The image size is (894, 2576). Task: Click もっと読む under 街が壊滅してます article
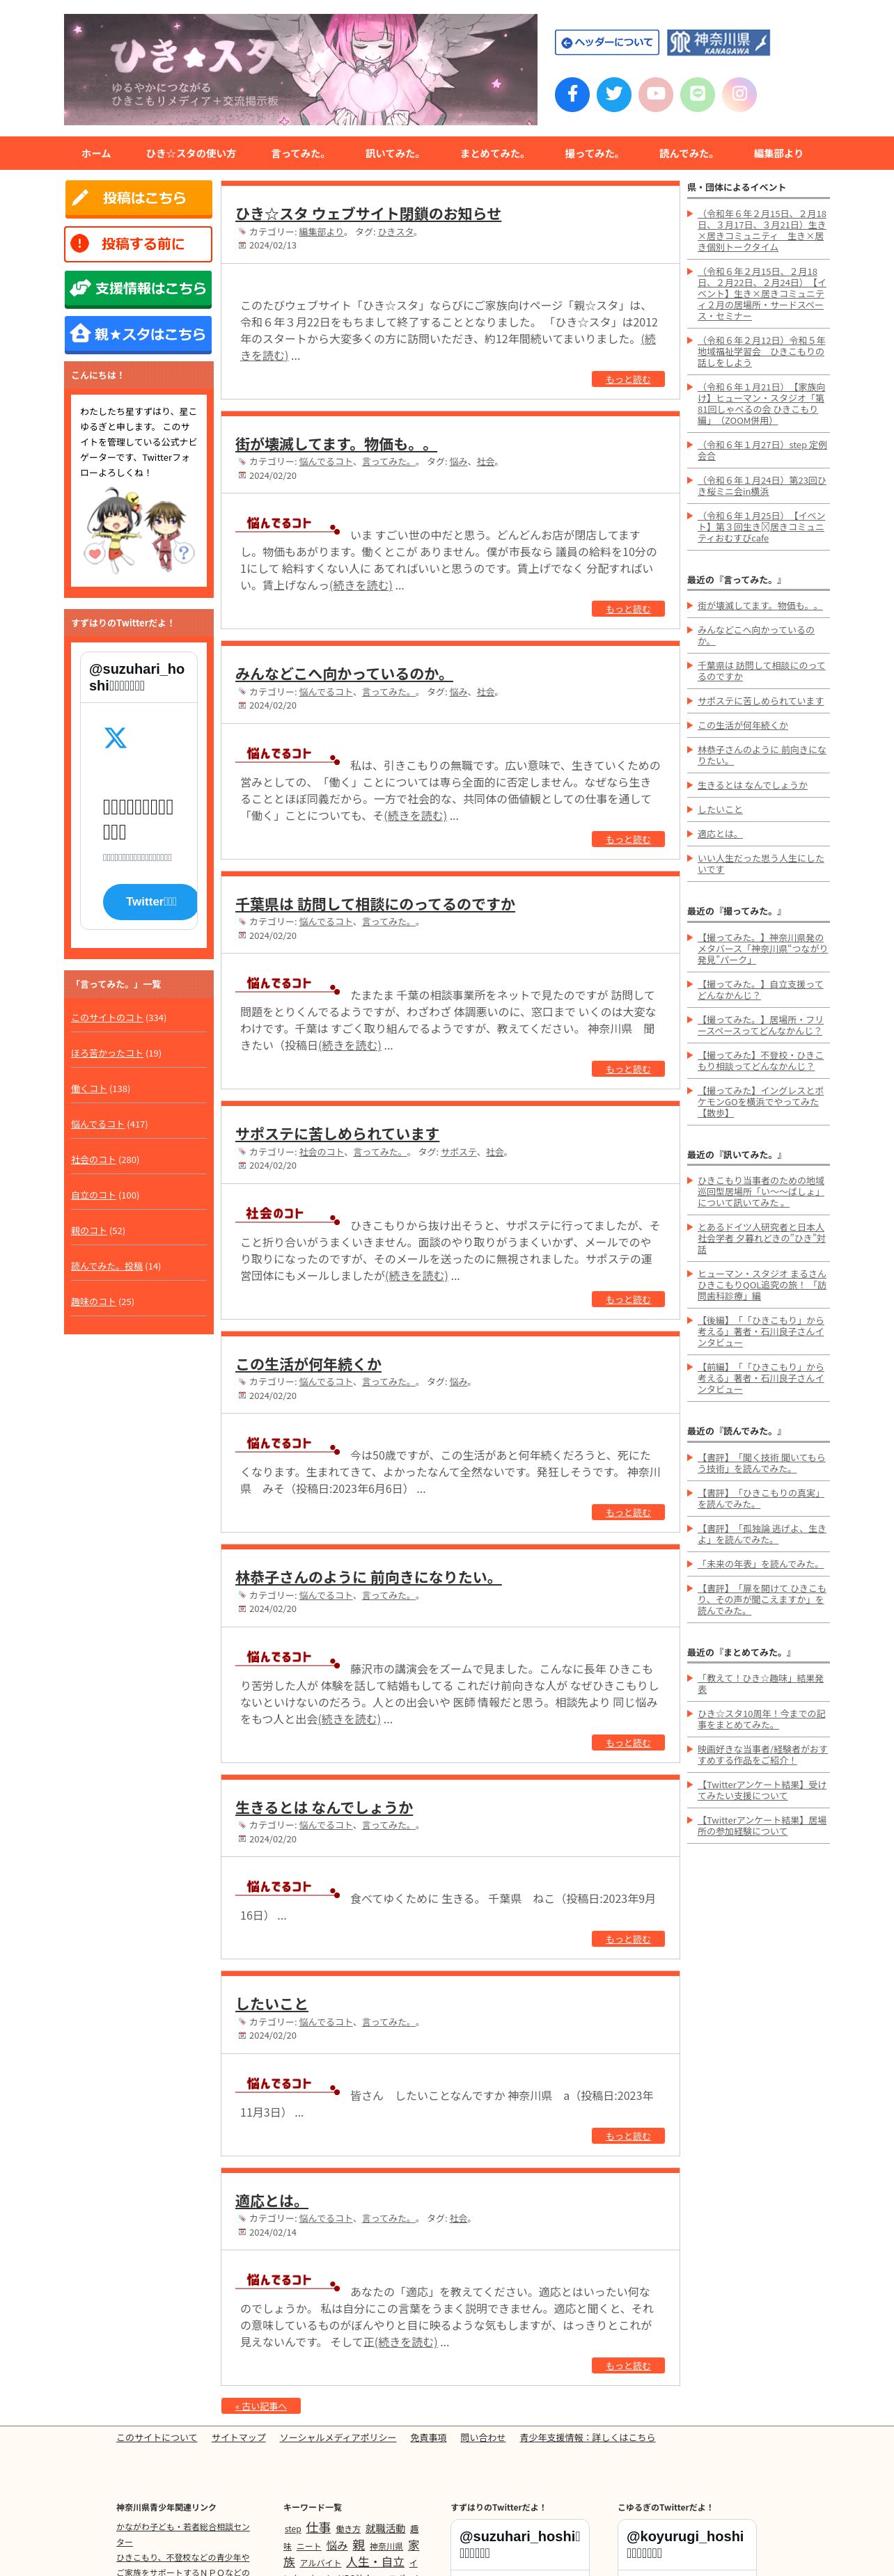point(628,609)
